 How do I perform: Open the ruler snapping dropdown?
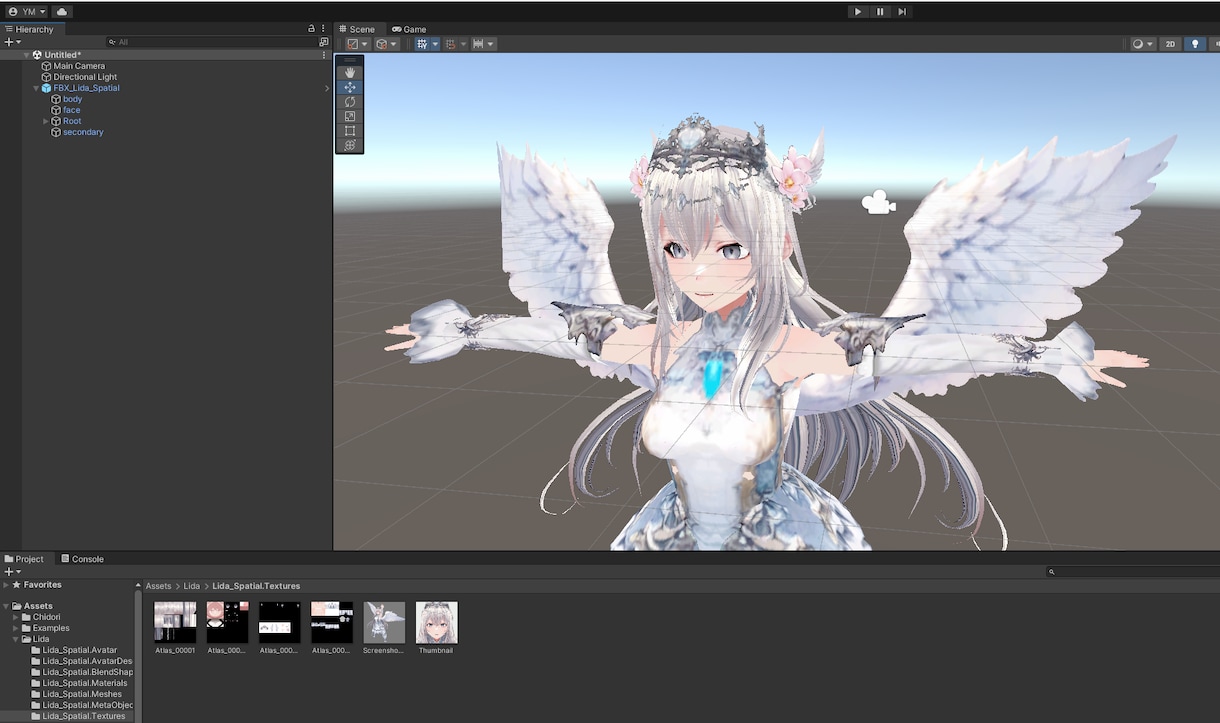coord(484,44)
